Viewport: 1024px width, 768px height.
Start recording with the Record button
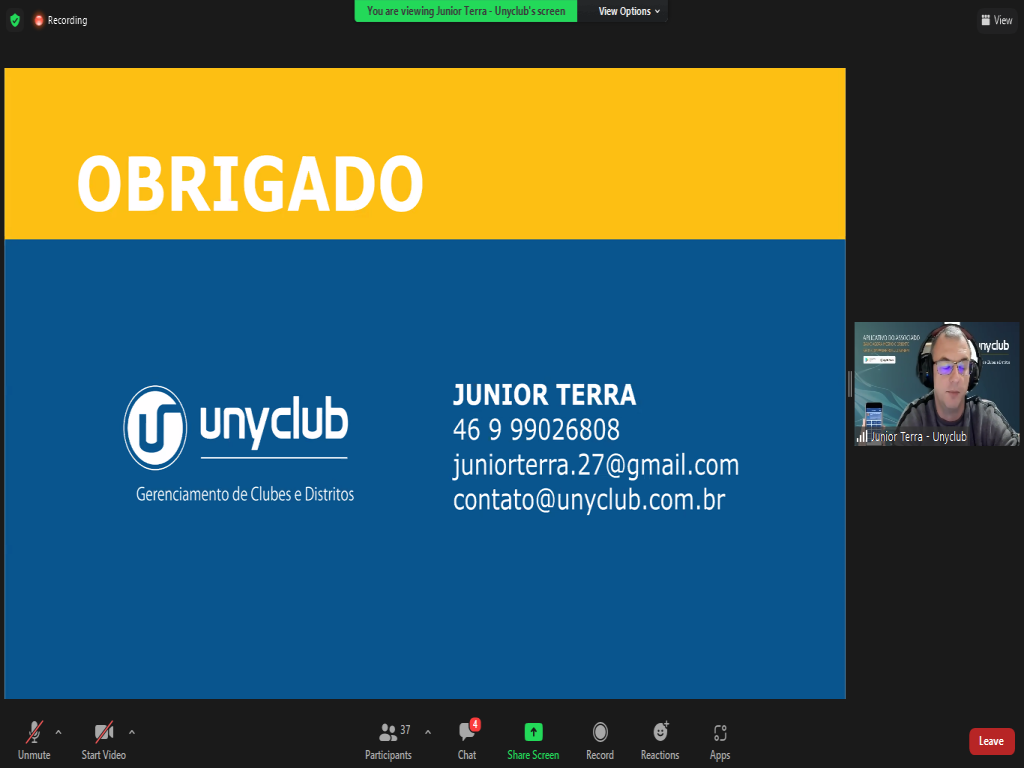point(600,738)
